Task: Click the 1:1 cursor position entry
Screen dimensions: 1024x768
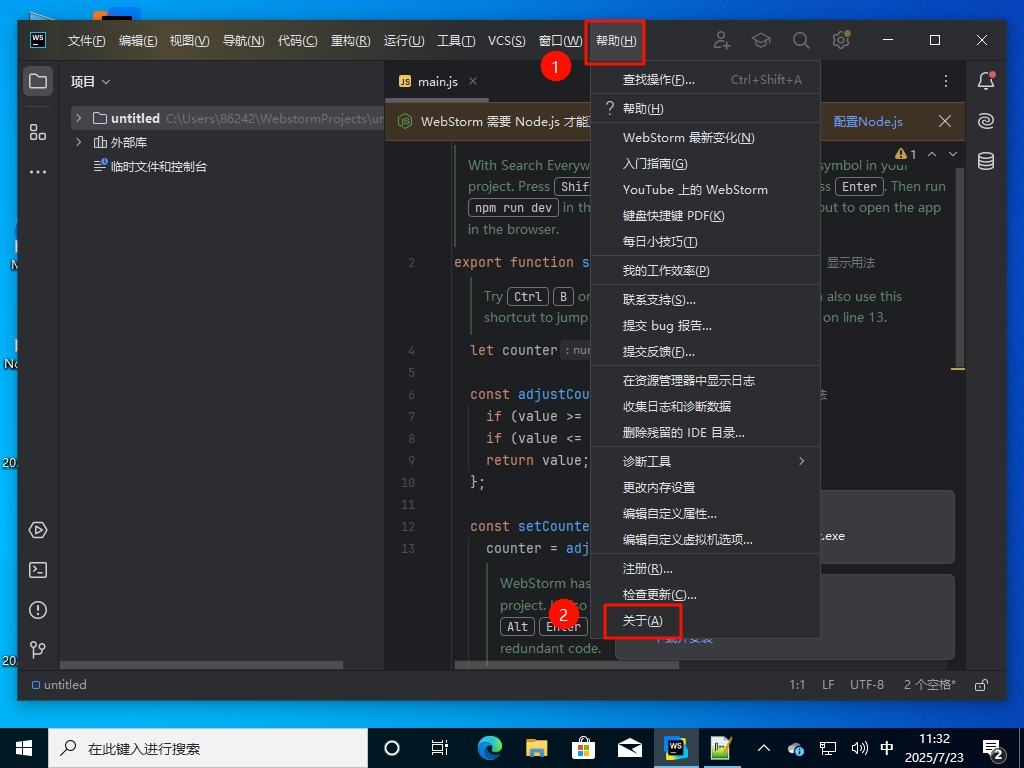Action: point(797,685)
